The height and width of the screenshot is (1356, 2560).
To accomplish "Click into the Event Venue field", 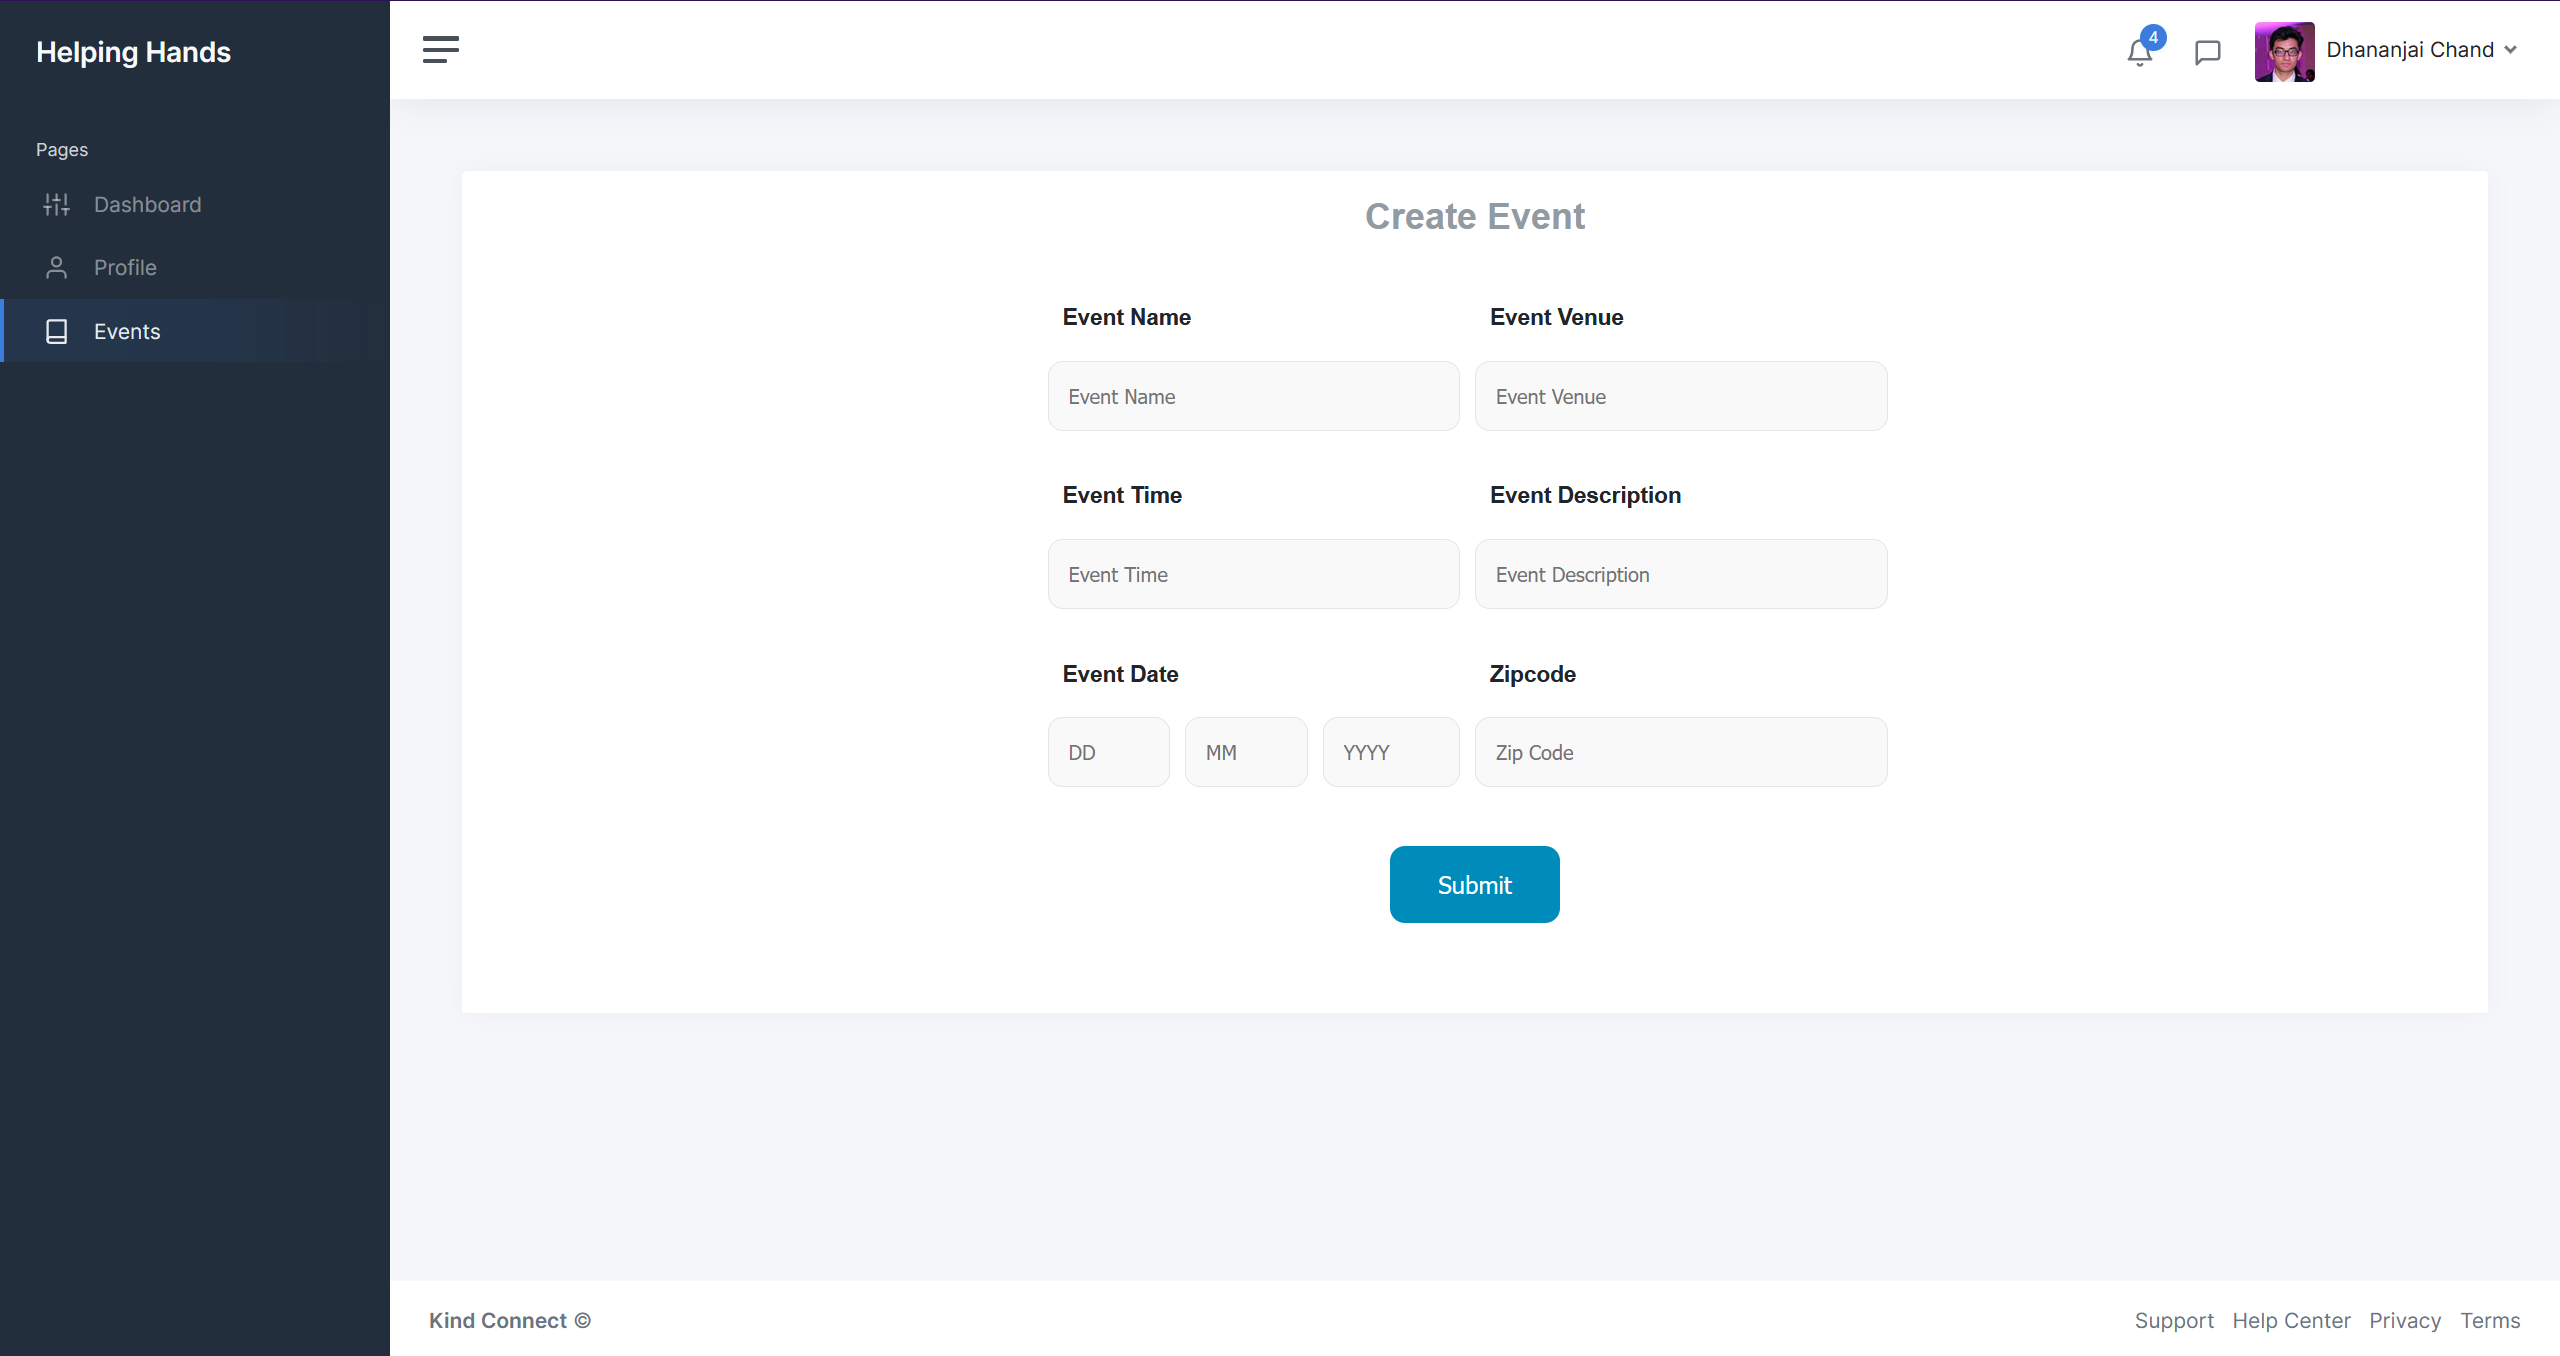I will coord(1681,396).
